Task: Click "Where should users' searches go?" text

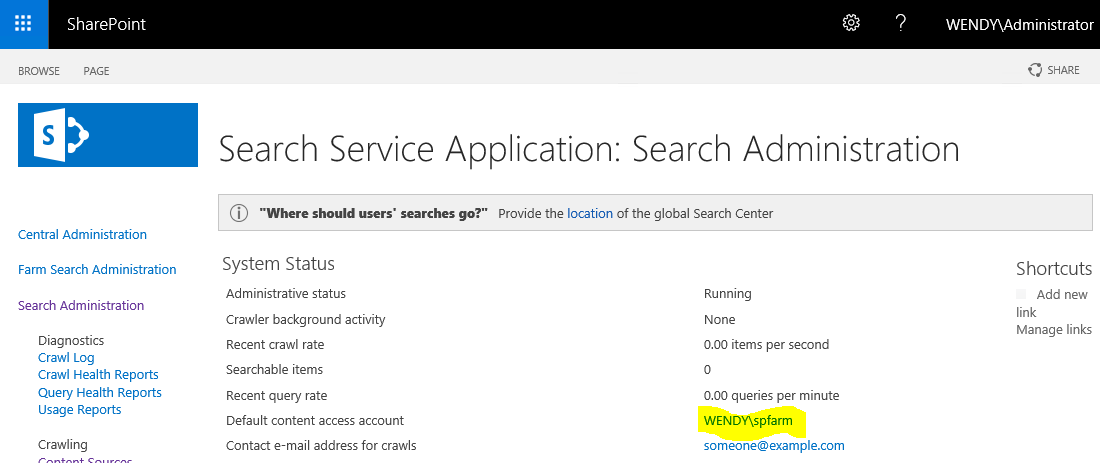Action: [373, 213]
